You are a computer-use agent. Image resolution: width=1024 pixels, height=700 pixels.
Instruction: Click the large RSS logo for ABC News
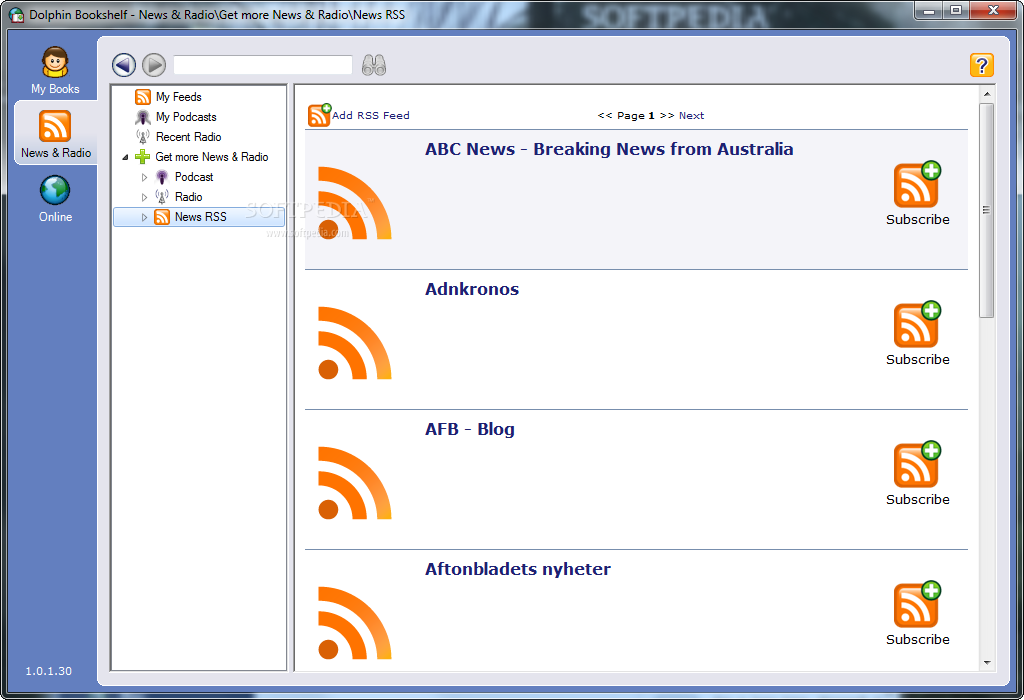(355, 202)
